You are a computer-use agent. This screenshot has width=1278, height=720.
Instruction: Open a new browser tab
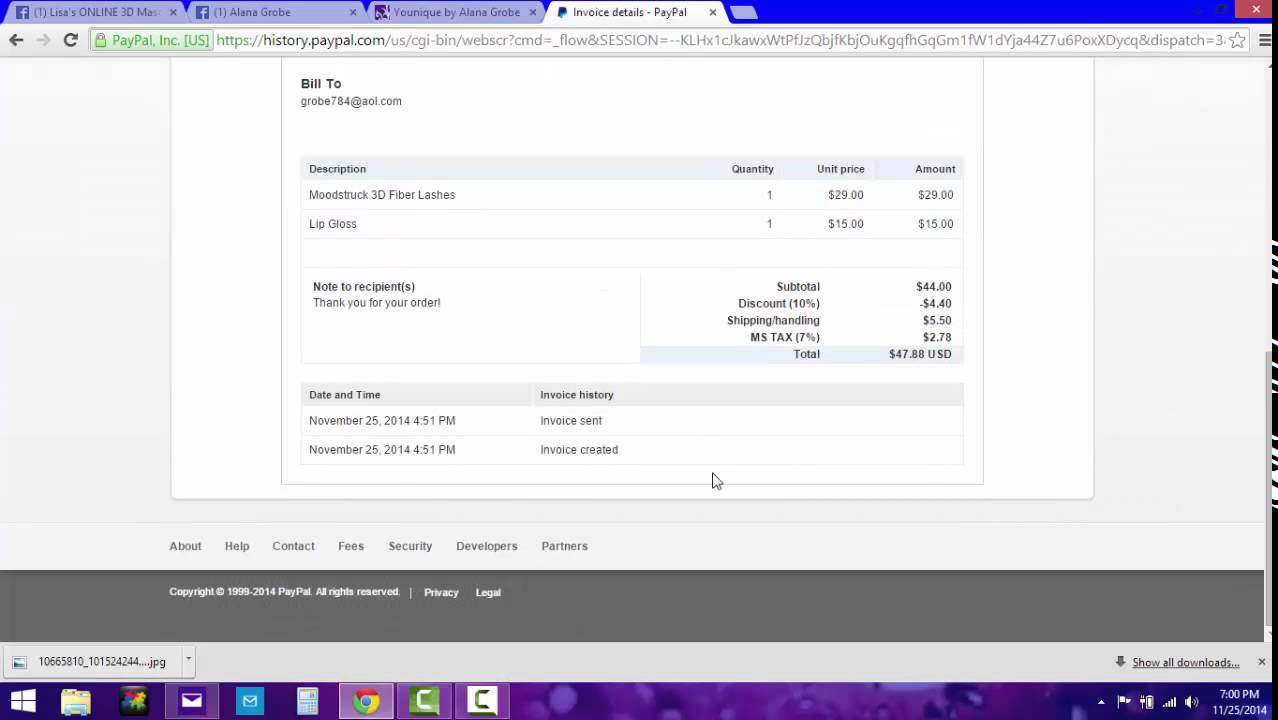click(x=743, y=12)
